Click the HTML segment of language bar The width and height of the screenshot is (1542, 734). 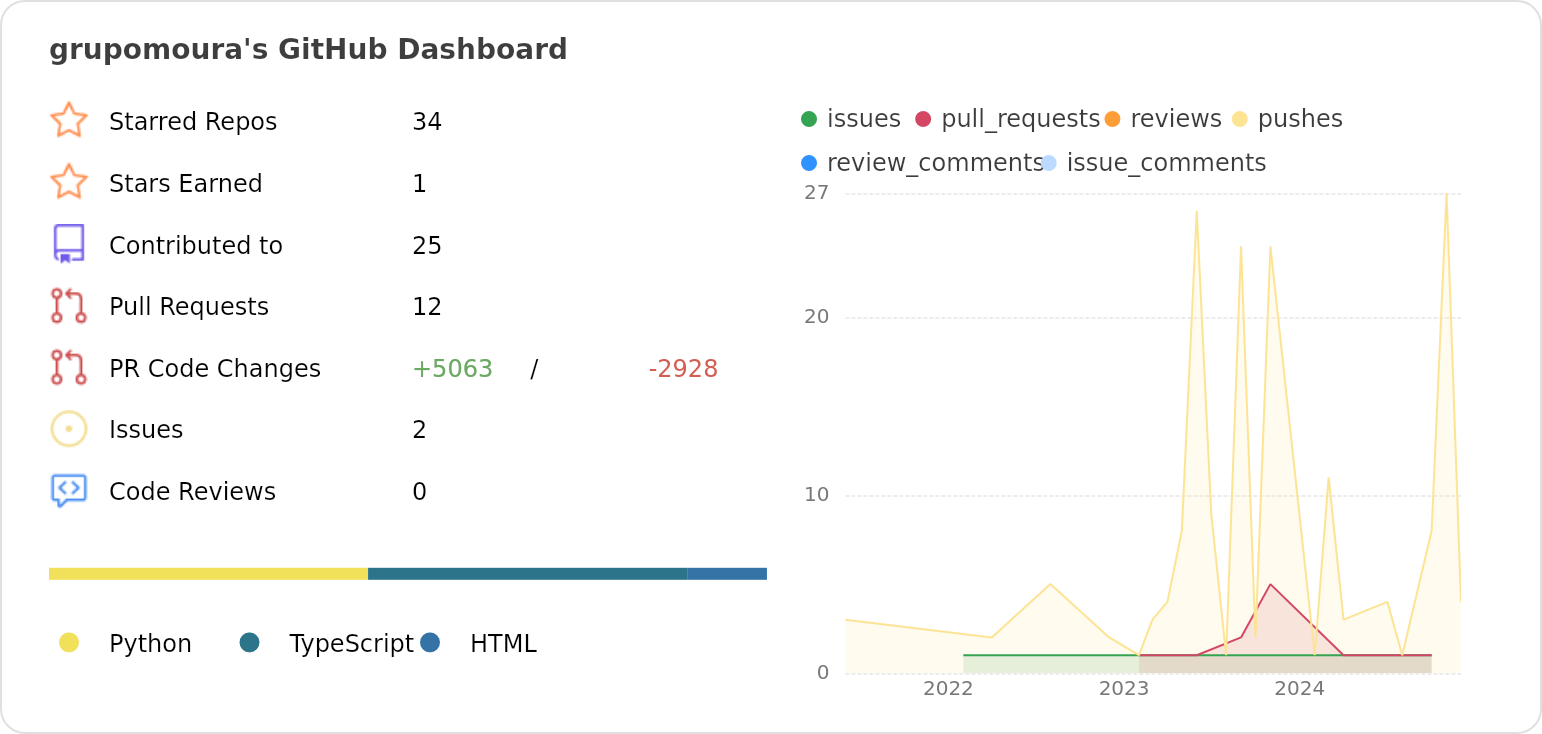727,574
